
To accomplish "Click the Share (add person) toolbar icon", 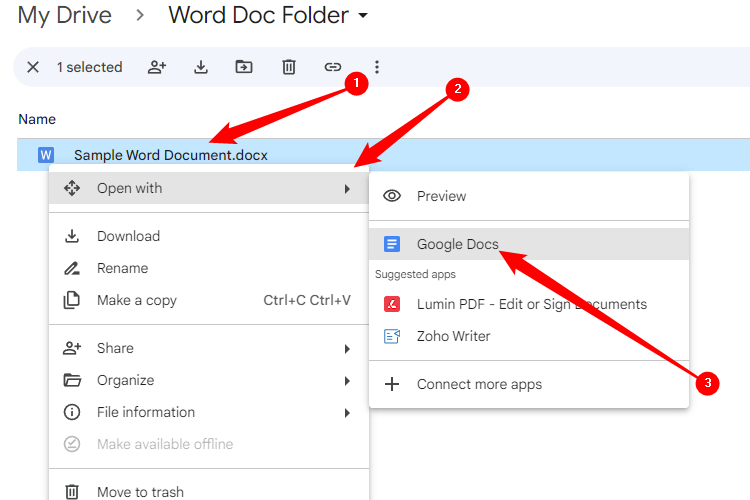I will coord(157,67).
